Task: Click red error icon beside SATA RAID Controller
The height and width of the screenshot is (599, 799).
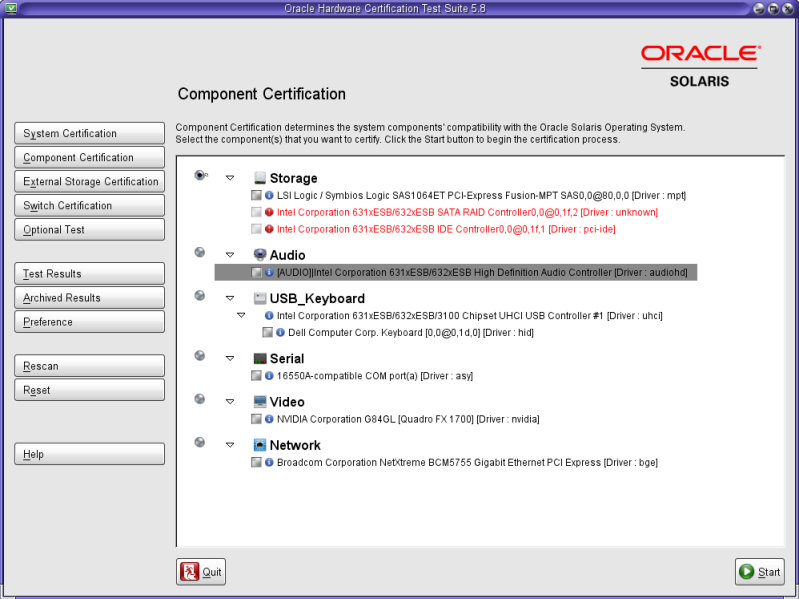Action: tap(269, 212)
